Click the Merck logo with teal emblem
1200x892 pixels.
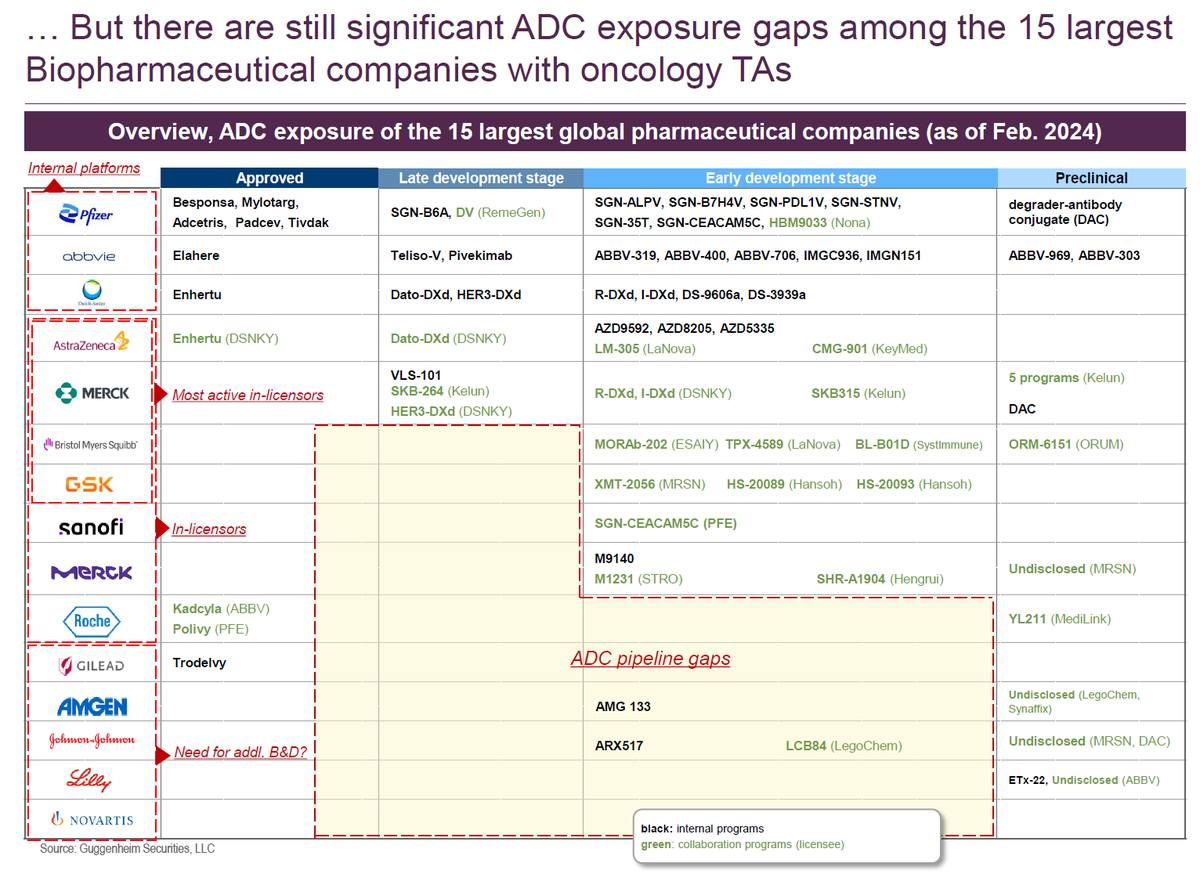tap(91, 392)
